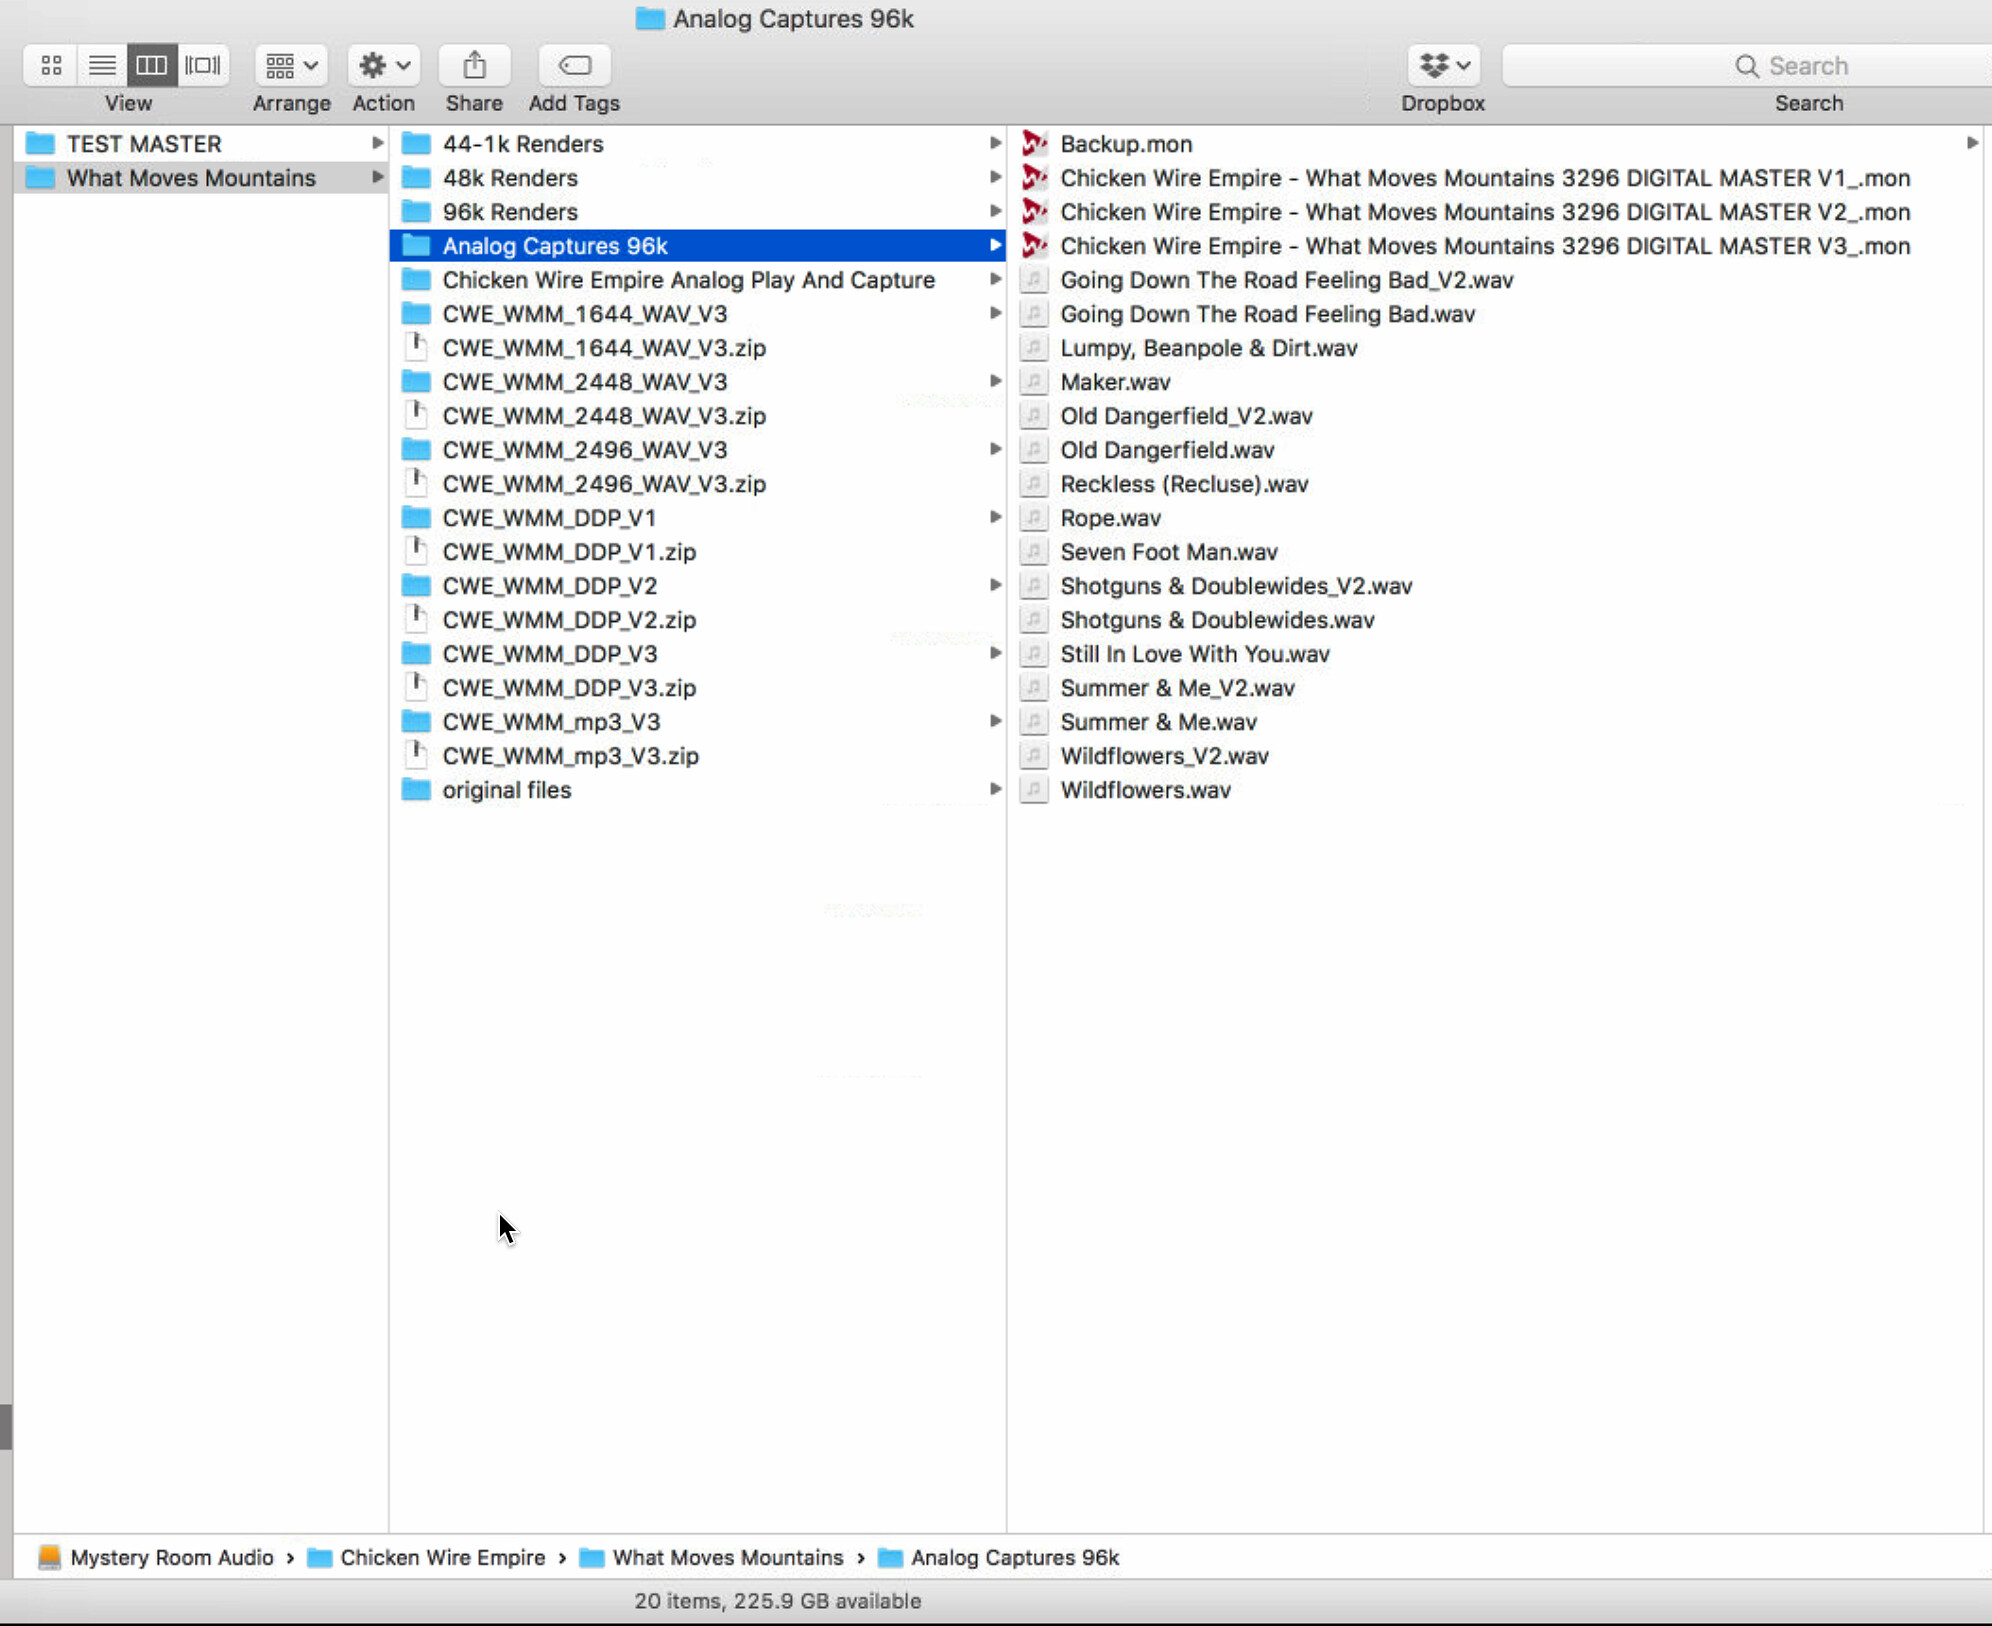Select Rope.wav audio file

(1110, 518)
